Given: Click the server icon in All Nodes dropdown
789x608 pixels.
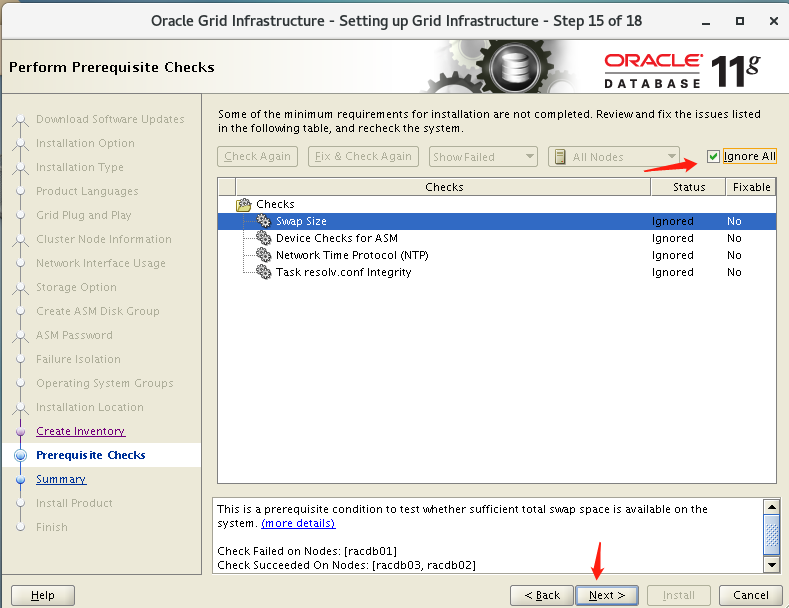Looking at the screenshot, I should pos(560,157).
